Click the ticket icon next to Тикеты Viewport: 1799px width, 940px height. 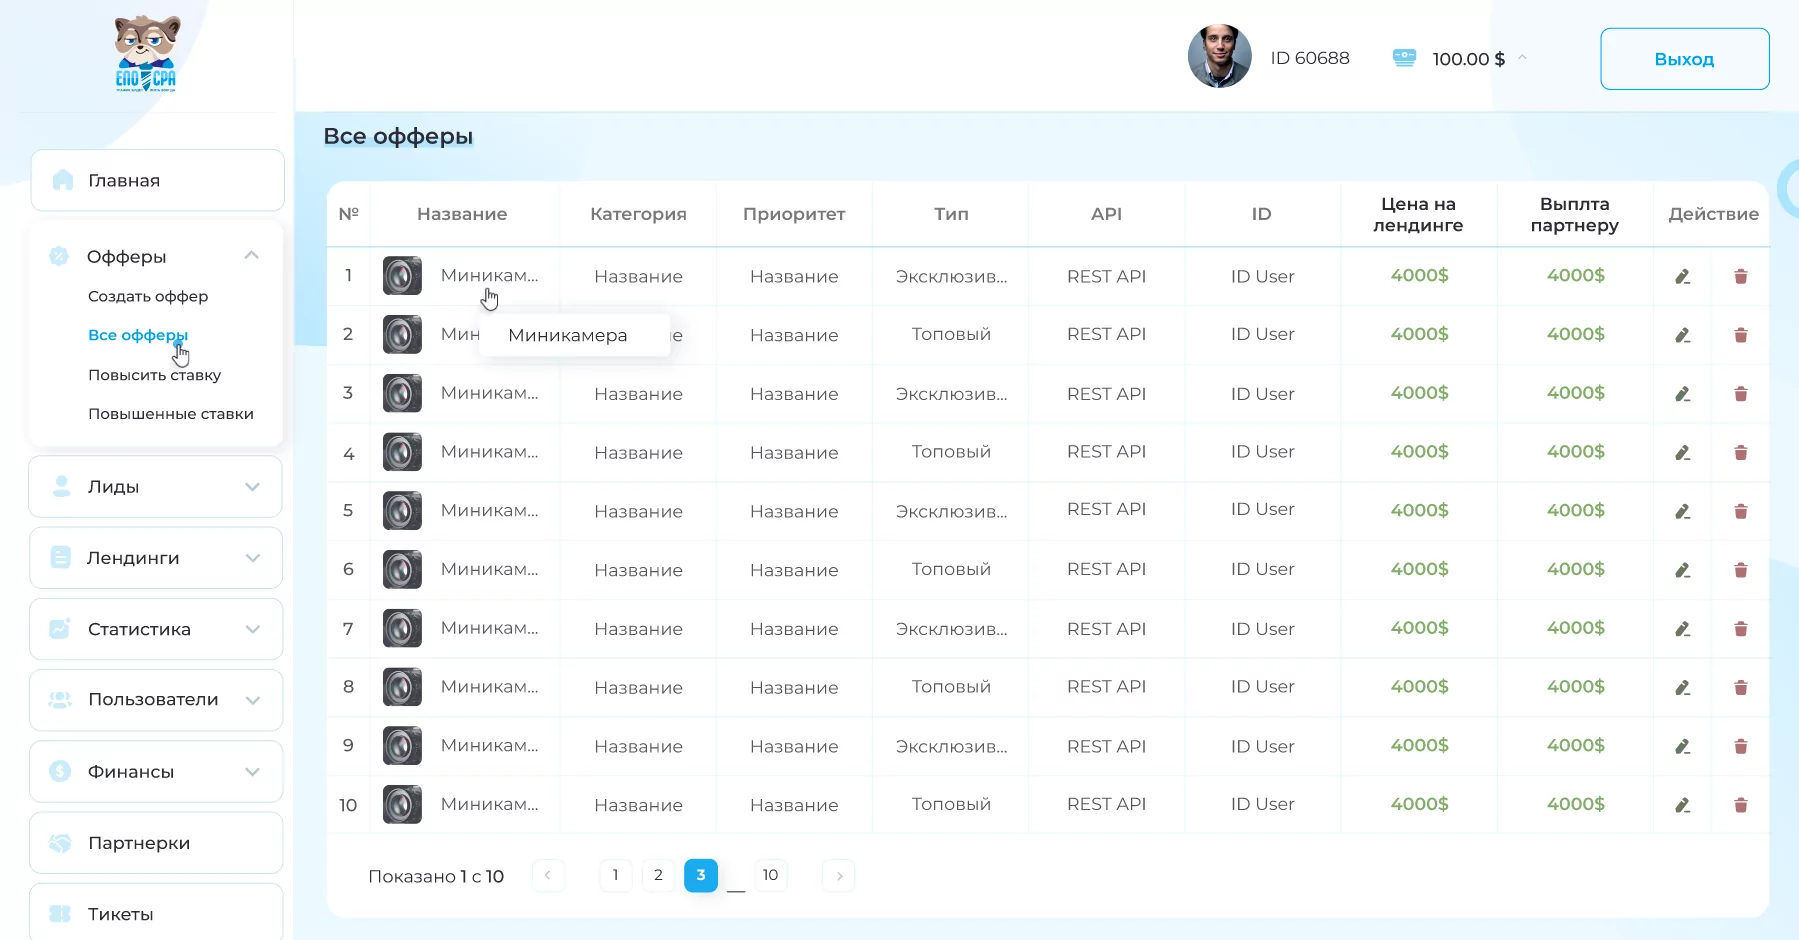pyautogui.click(x=60, y=914)
